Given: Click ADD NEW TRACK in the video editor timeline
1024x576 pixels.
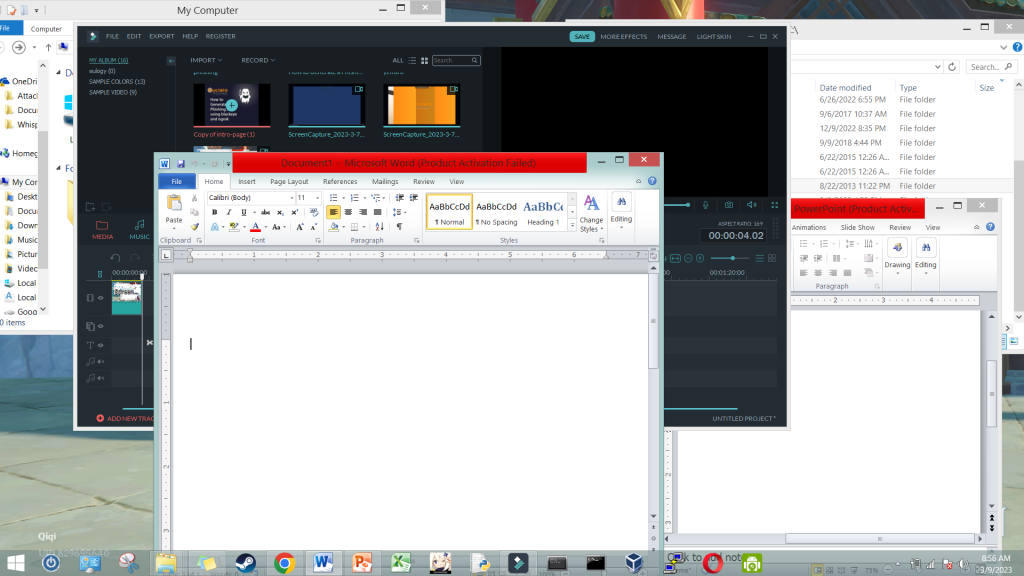Looking at the screenshot, I should 125,418.
